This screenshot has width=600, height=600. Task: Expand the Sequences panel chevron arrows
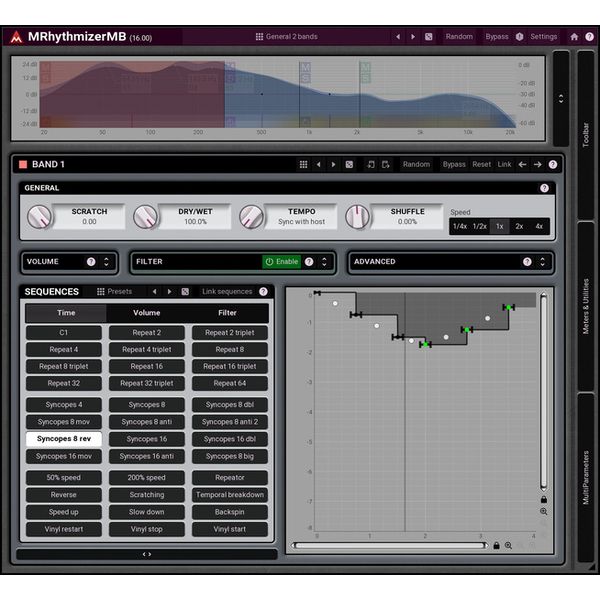tap(147, 554)
